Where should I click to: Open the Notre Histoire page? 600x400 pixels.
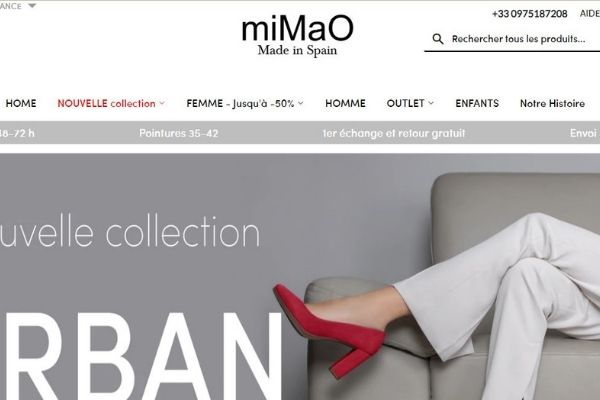pos(552,103)
